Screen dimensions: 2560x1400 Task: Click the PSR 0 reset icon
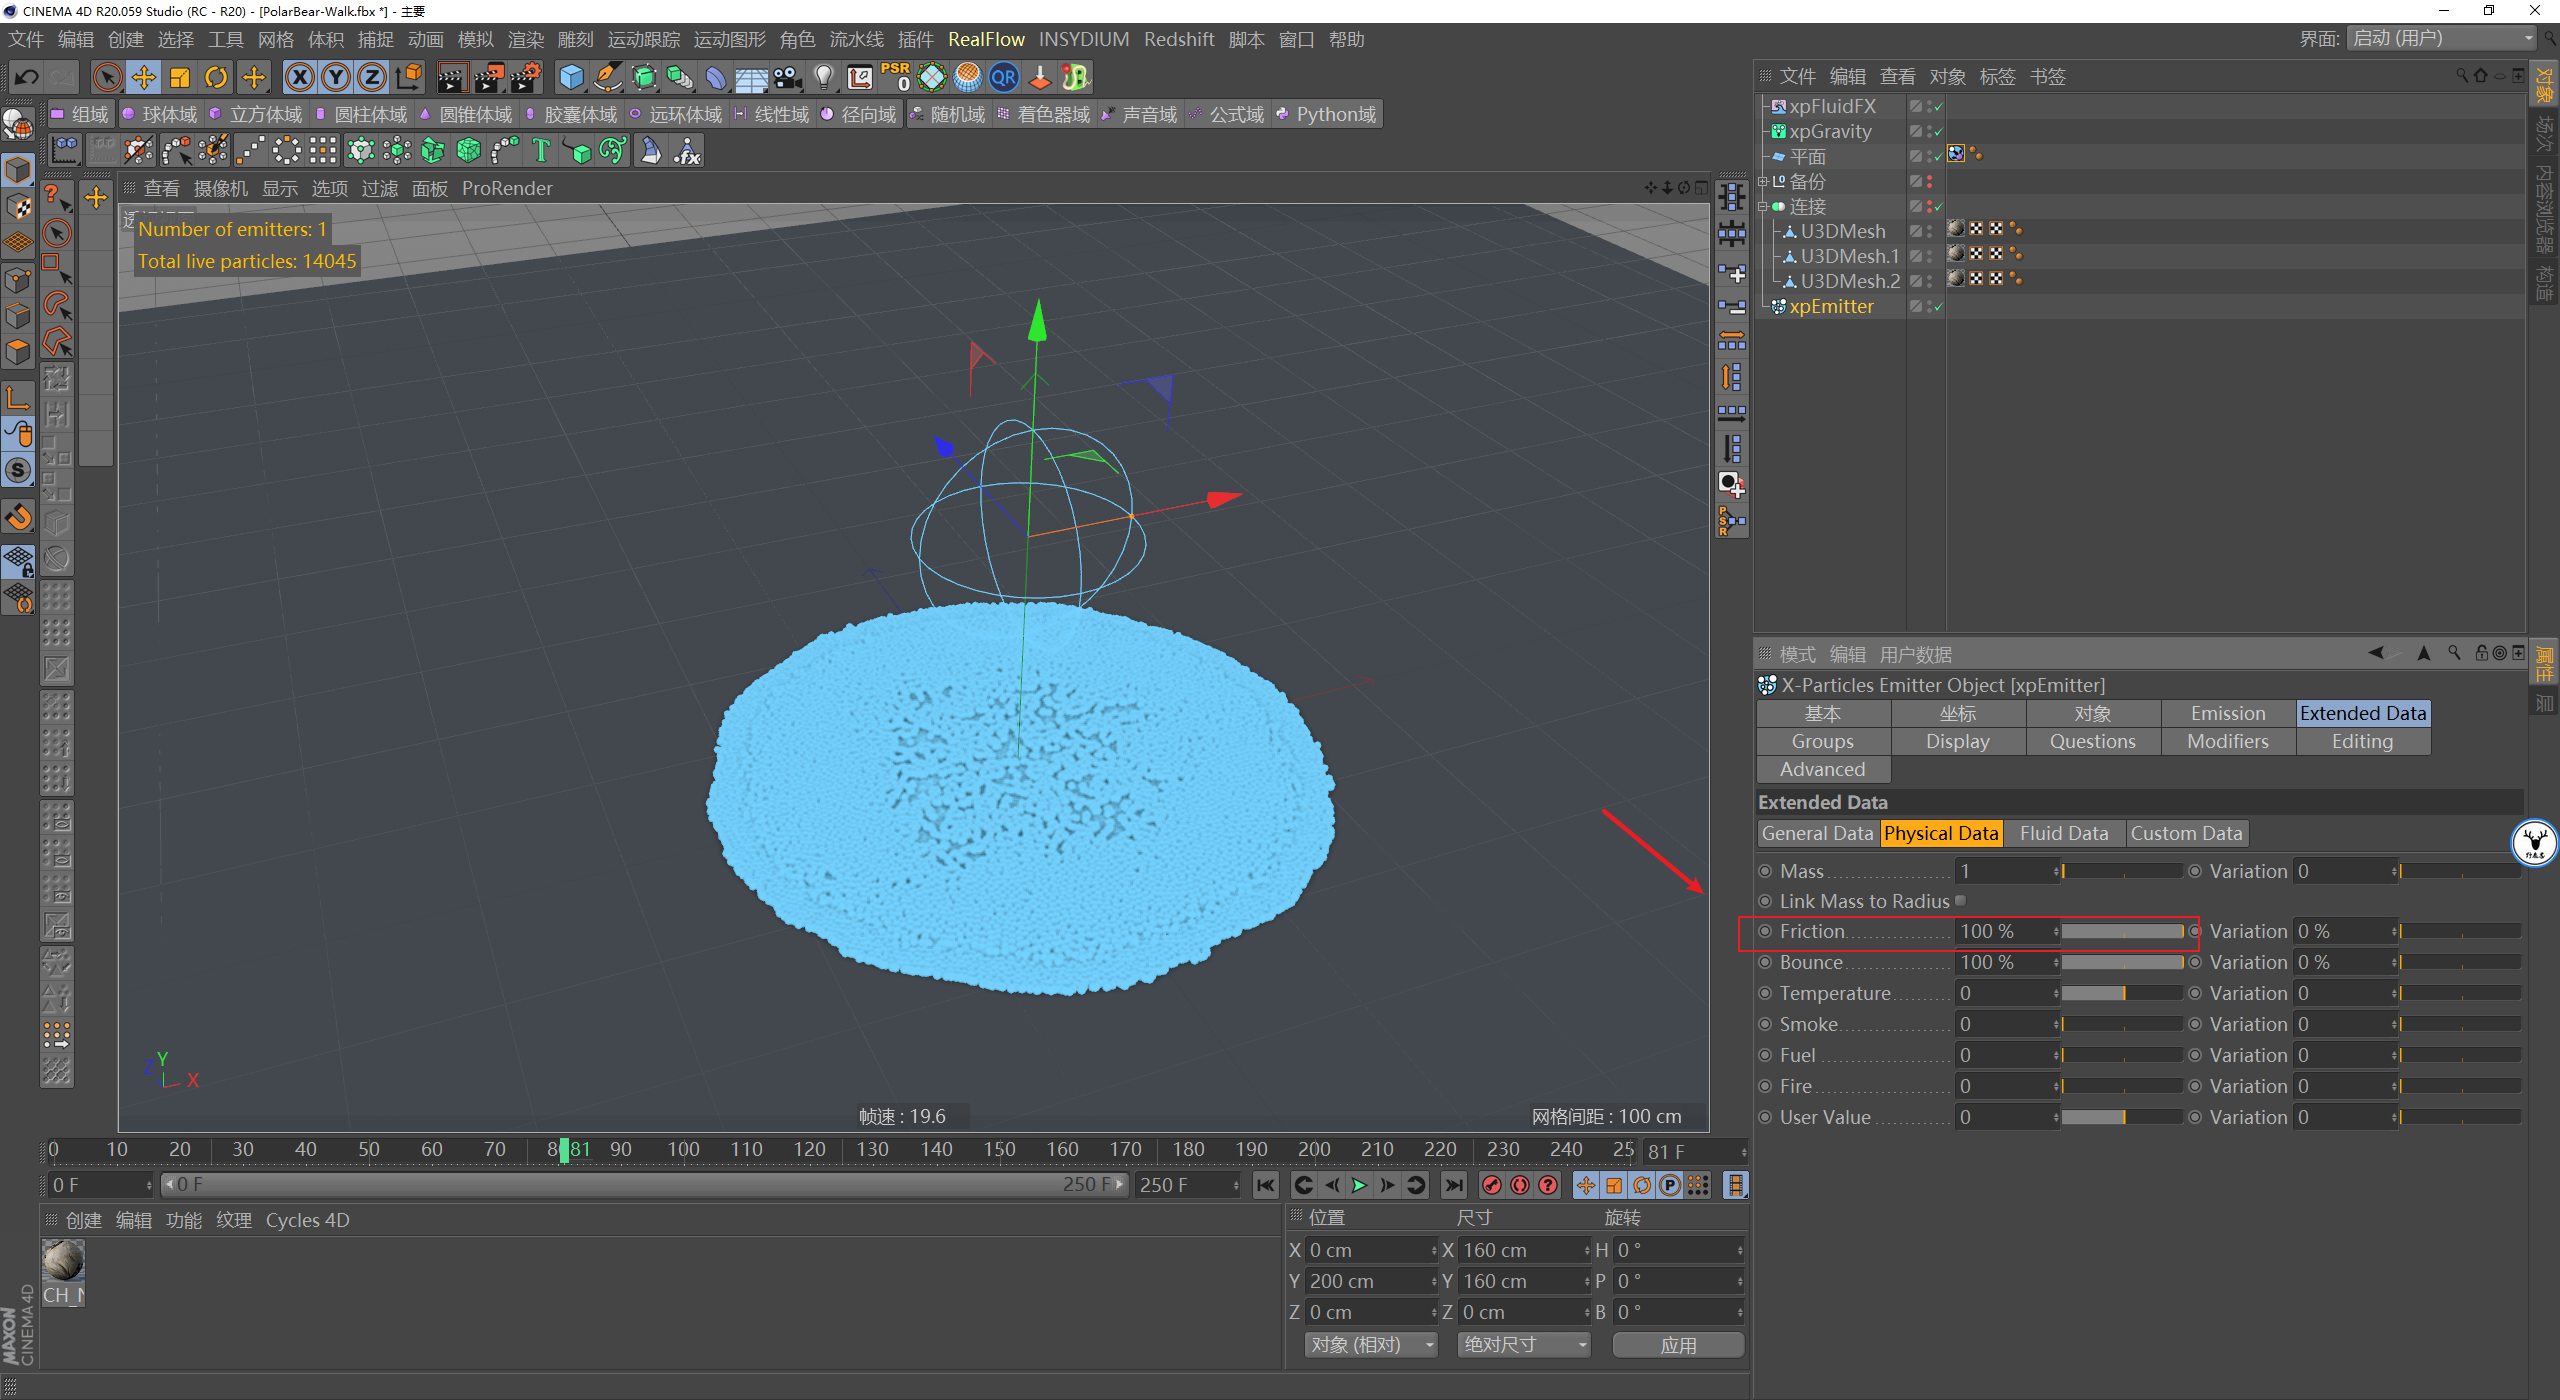click(895, 77)
